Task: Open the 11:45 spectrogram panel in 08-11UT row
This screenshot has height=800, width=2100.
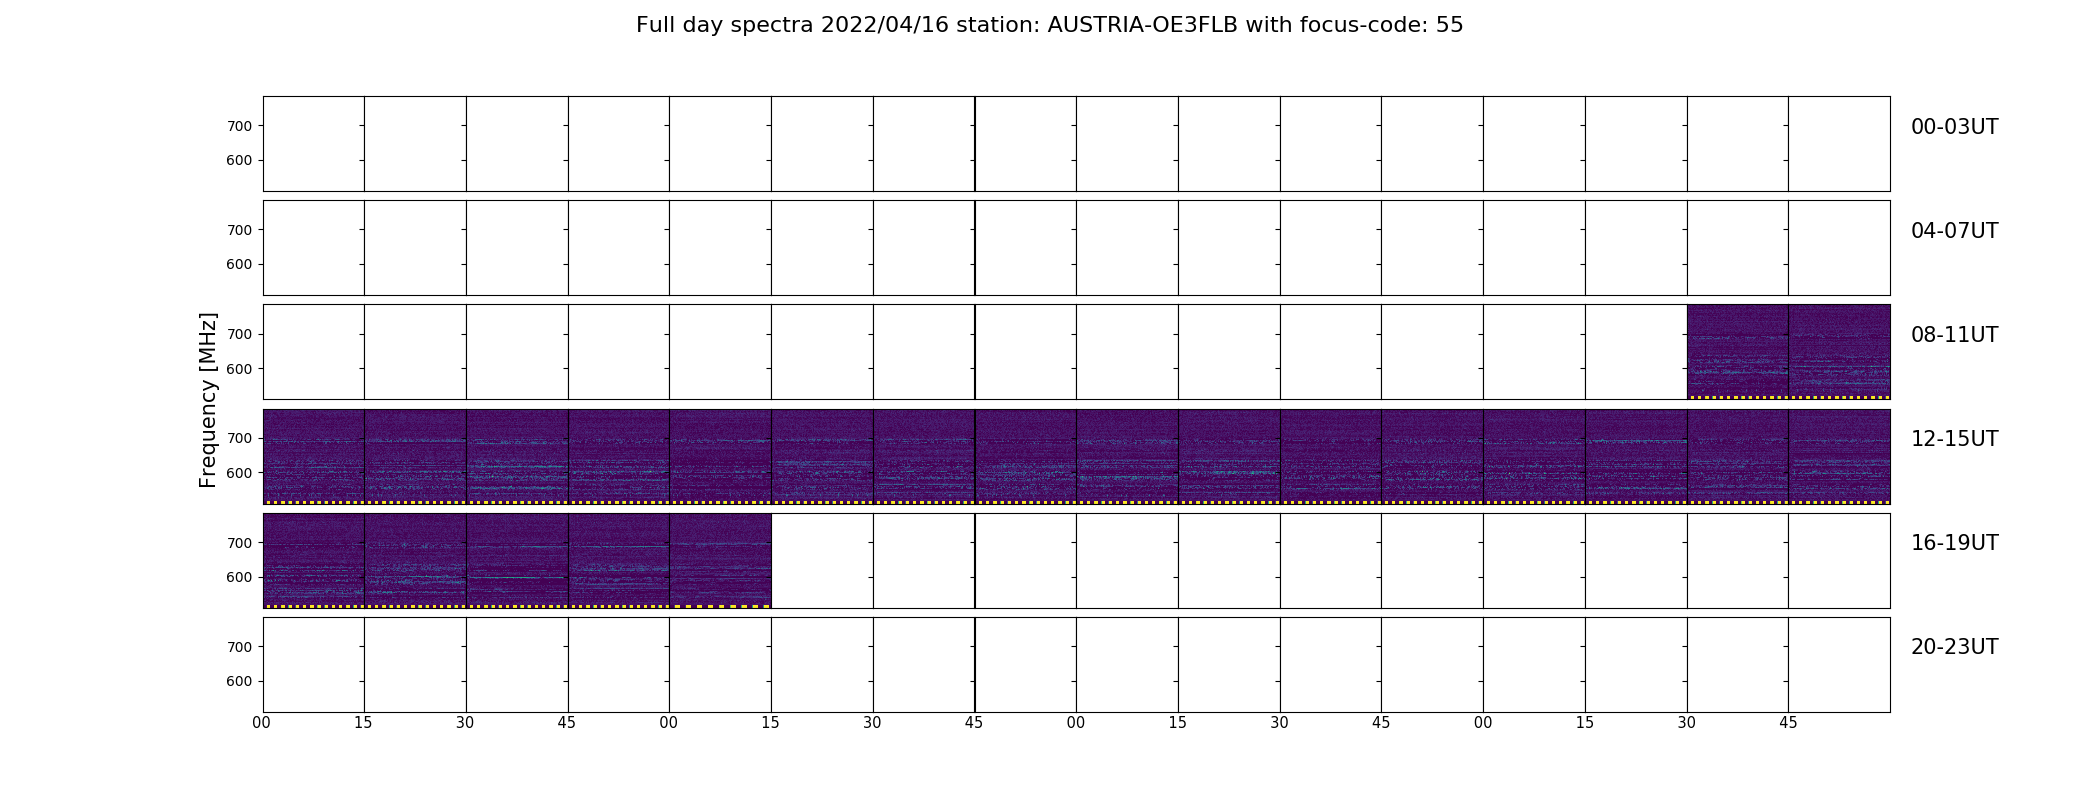Action: coord(1839,352)
